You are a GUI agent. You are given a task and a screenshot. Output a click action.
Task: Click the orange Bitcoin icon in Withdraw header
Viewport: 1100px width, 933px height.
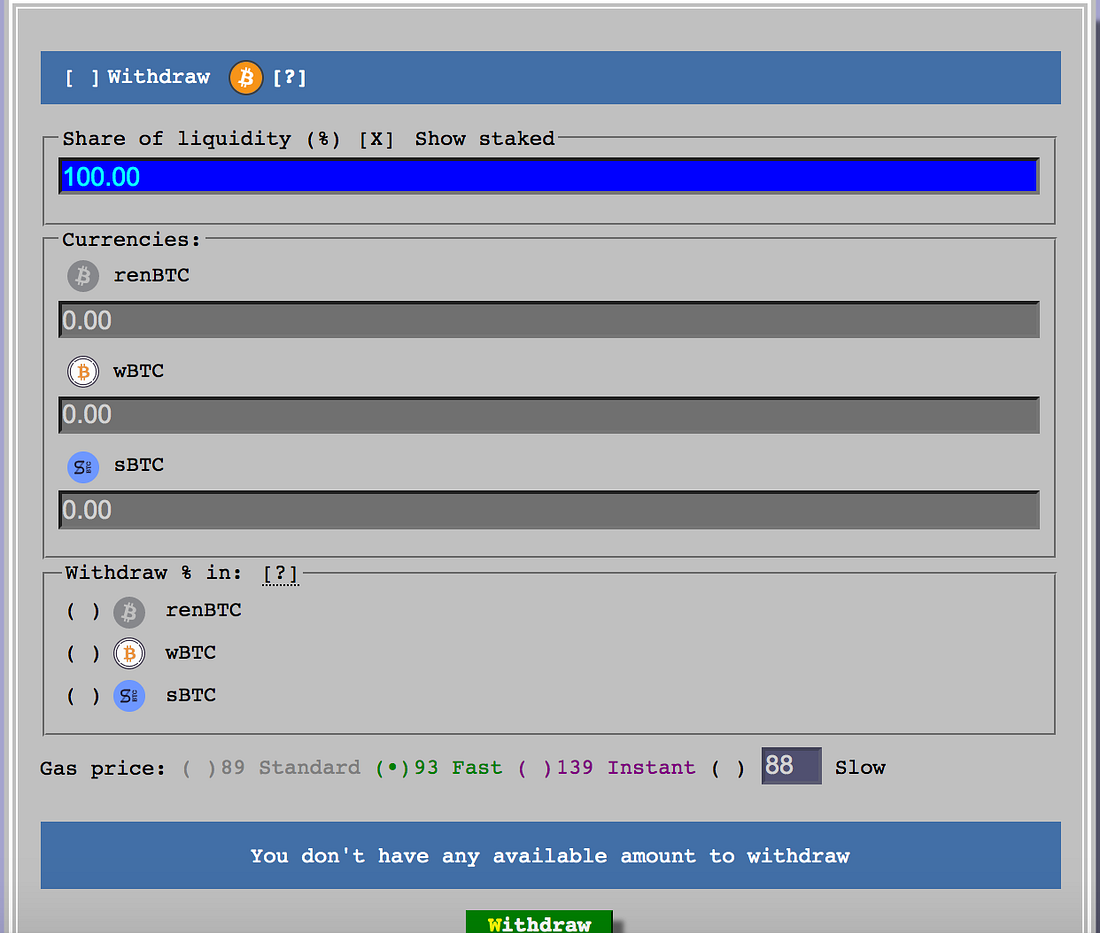tap(246, 77)
